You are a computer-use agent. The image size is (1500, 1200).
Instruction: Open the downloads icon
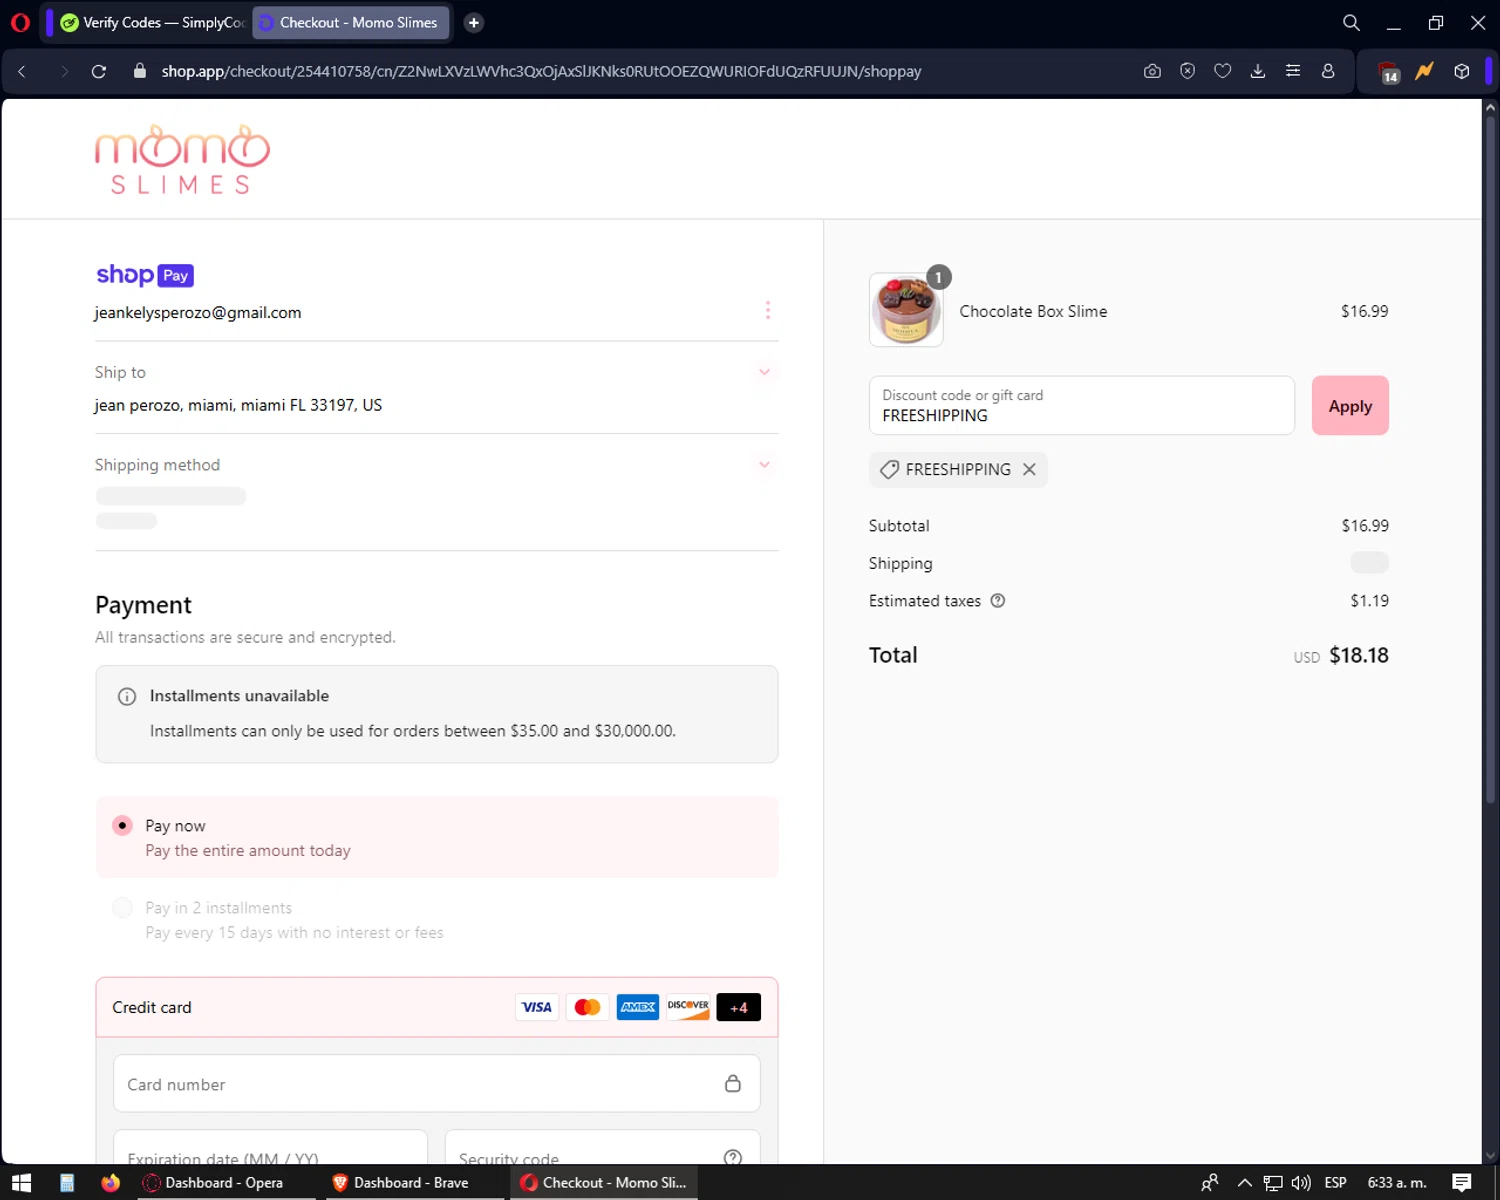tap(1258, 71)
